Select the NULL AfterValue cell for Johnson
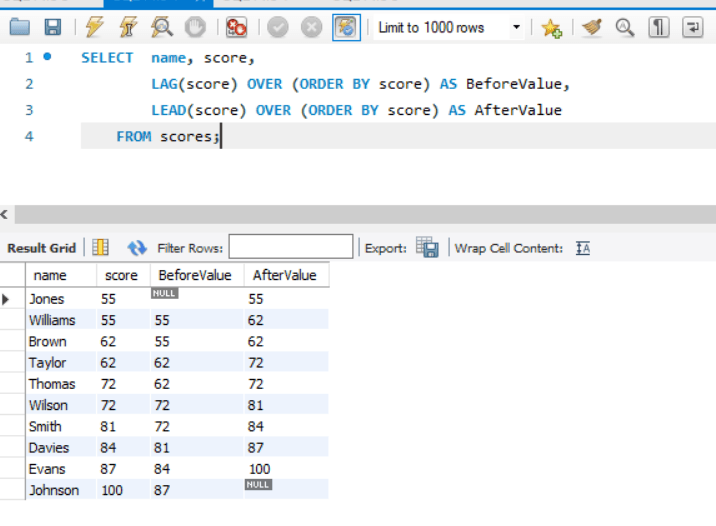The width and height of the screenshot is (716, 526). [x=286, y=490]
